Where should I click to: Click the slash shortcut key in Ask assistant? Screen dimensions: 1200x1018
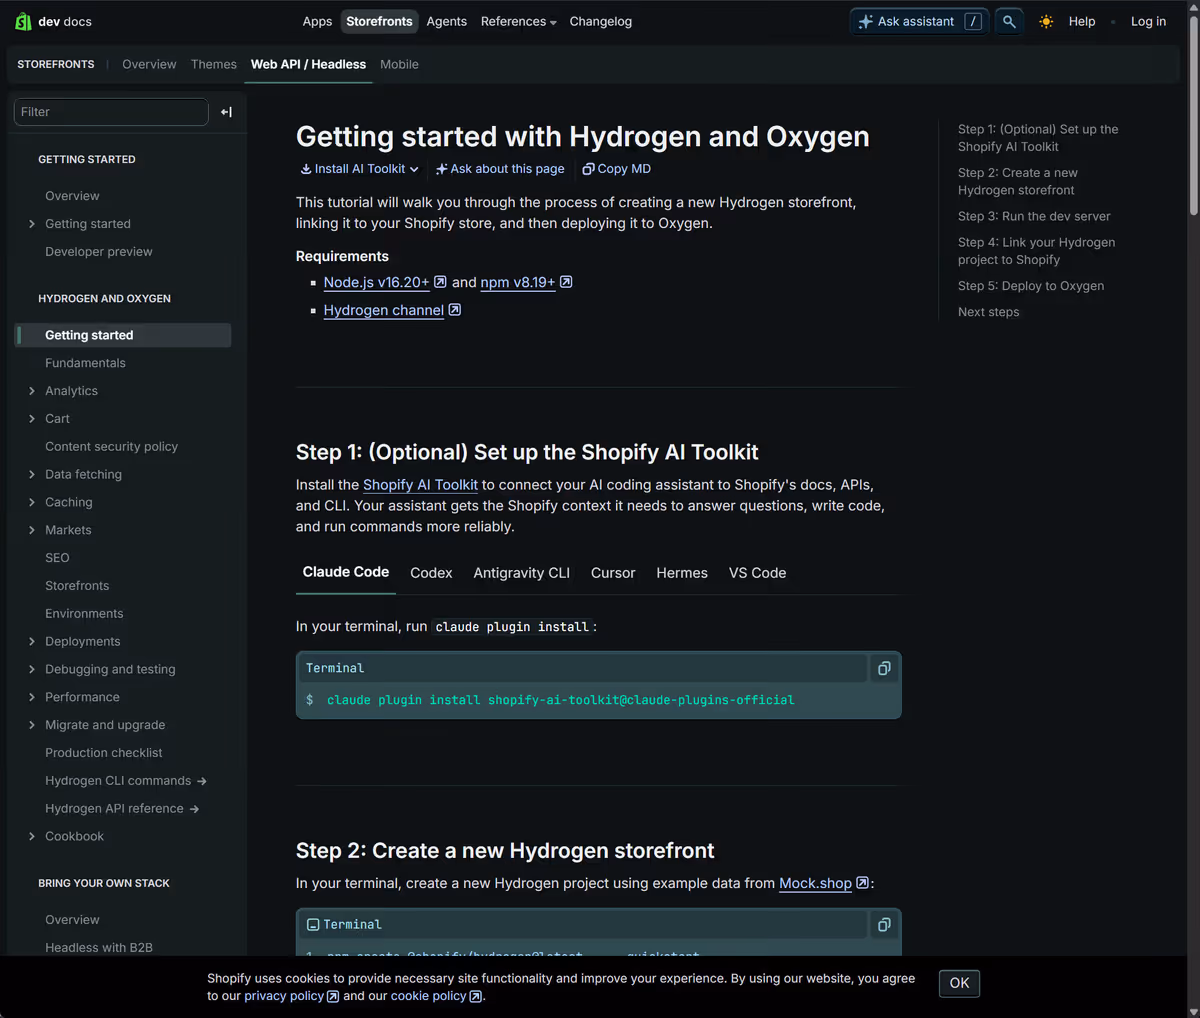click(973, 21)
